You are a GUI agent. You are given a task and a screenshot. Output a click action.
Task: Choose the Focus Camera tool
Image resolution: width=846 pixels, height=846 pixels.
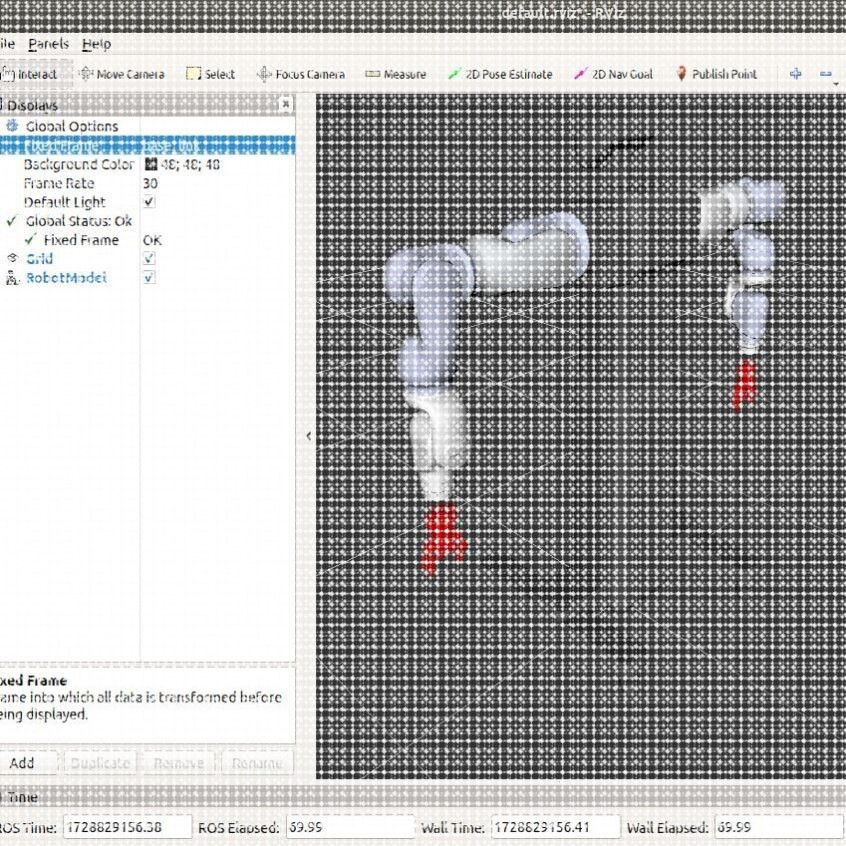301,74
